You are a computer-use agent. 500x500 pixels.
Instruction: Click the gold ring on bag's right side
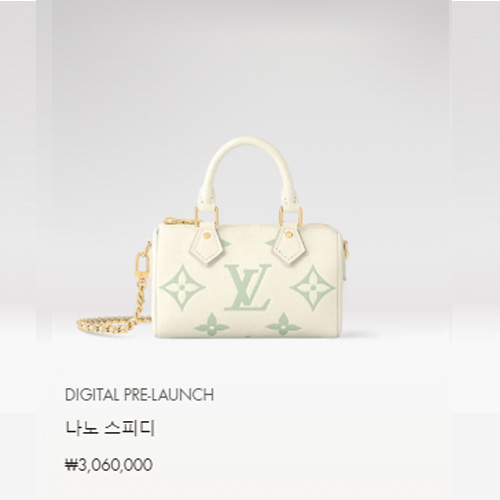click(347, 250)
